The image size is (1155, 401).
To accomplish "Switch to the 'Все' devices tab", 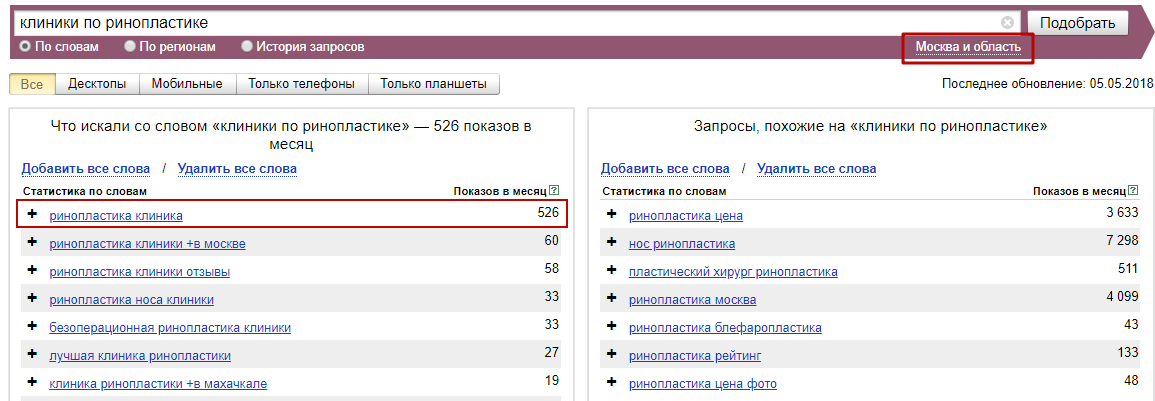I will [x=32, y=84].
